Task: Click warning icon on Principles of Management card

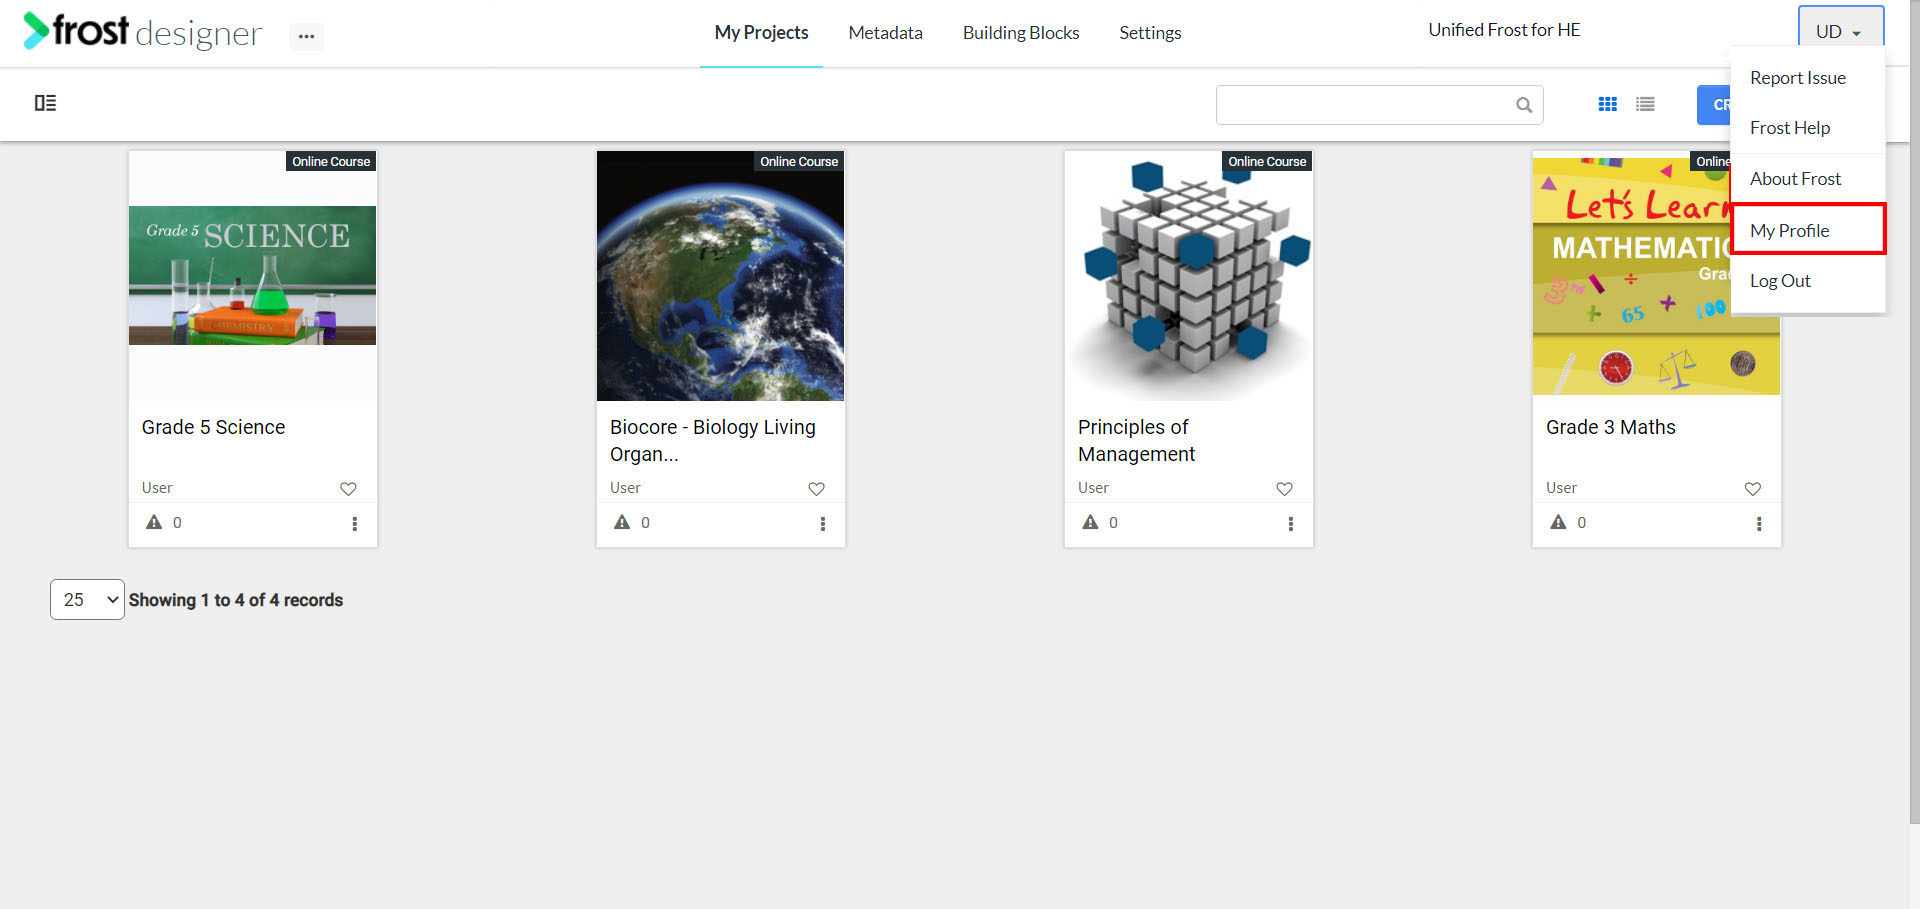Action: pos(1090,522)
